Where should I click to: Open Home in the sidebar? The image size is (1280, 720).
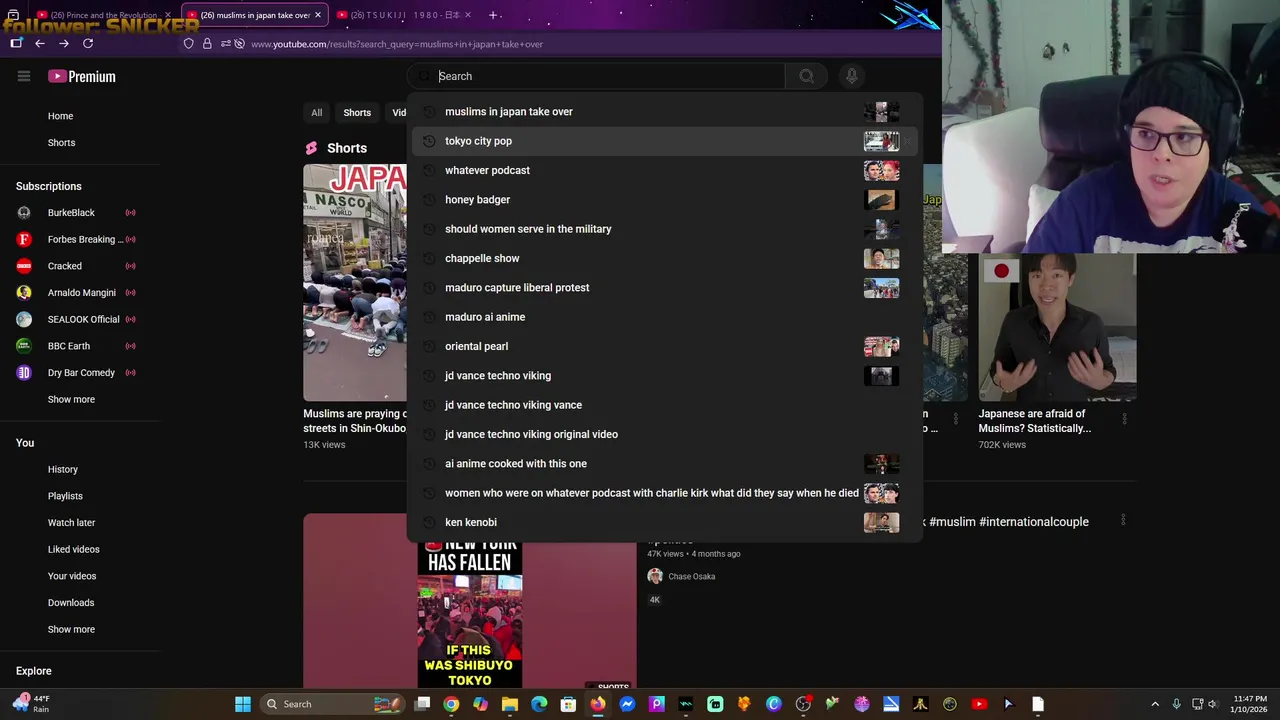[x=60, y=116]
